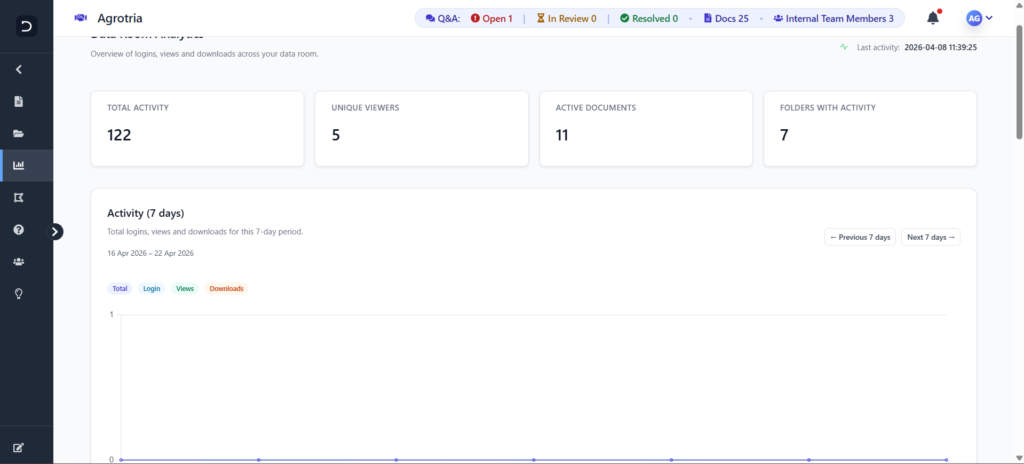Select Docs 25 in the top bar
This screenshot has width=1024, height=464.
coord(726,18)
